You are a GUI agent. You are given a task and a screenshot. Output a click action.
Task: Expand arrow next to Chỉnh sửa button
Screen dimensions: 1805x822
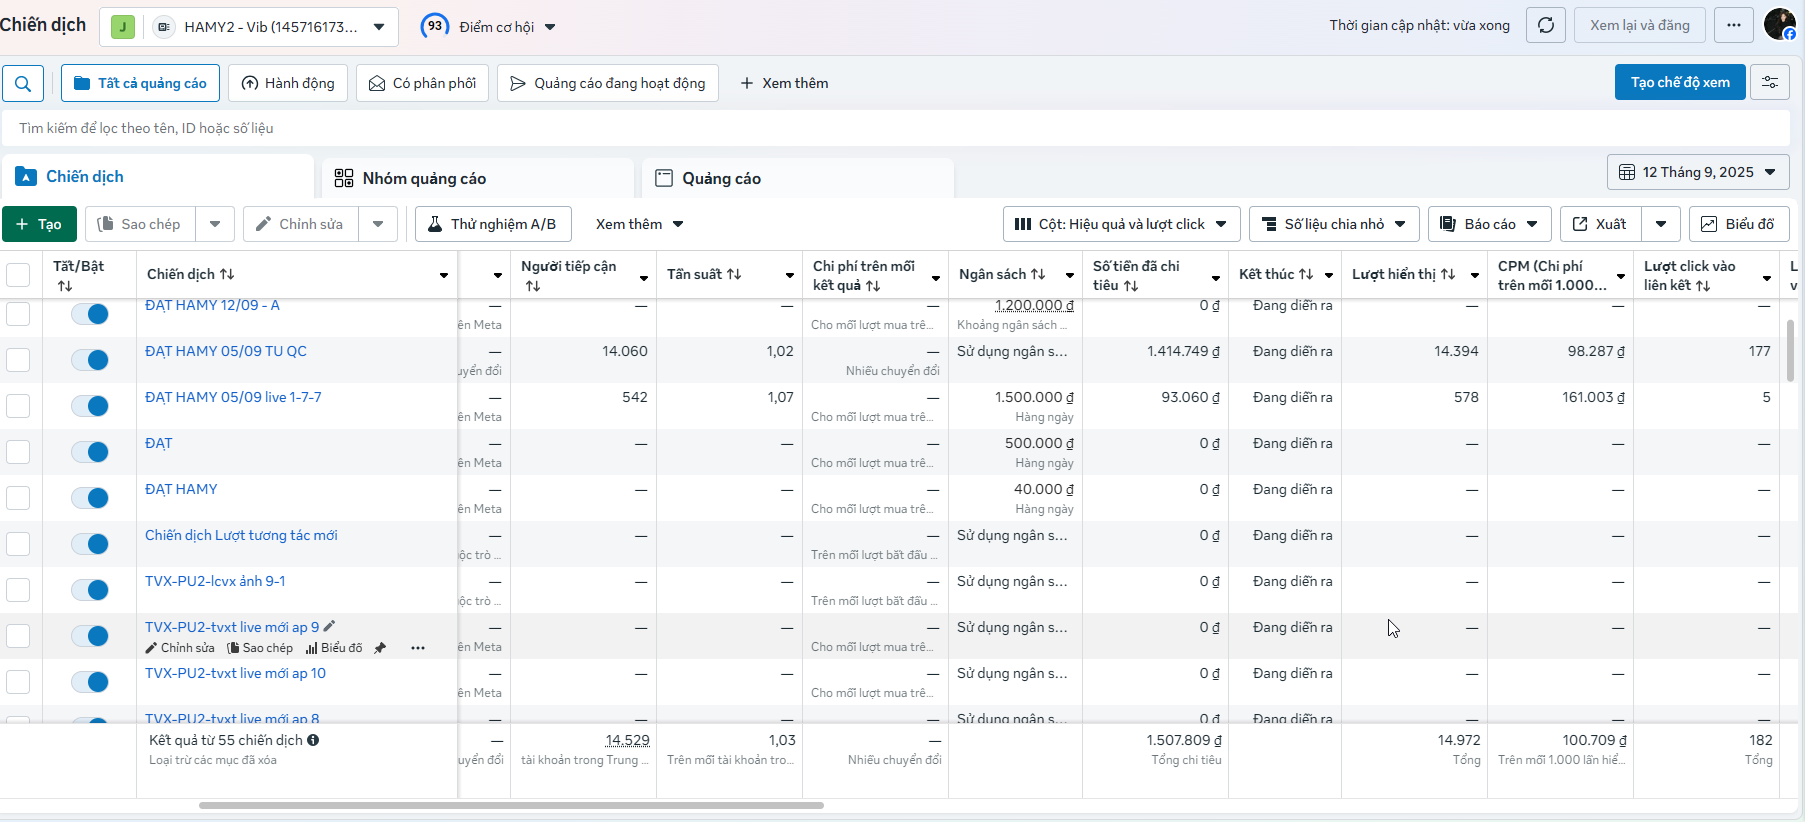click(378, 224)
